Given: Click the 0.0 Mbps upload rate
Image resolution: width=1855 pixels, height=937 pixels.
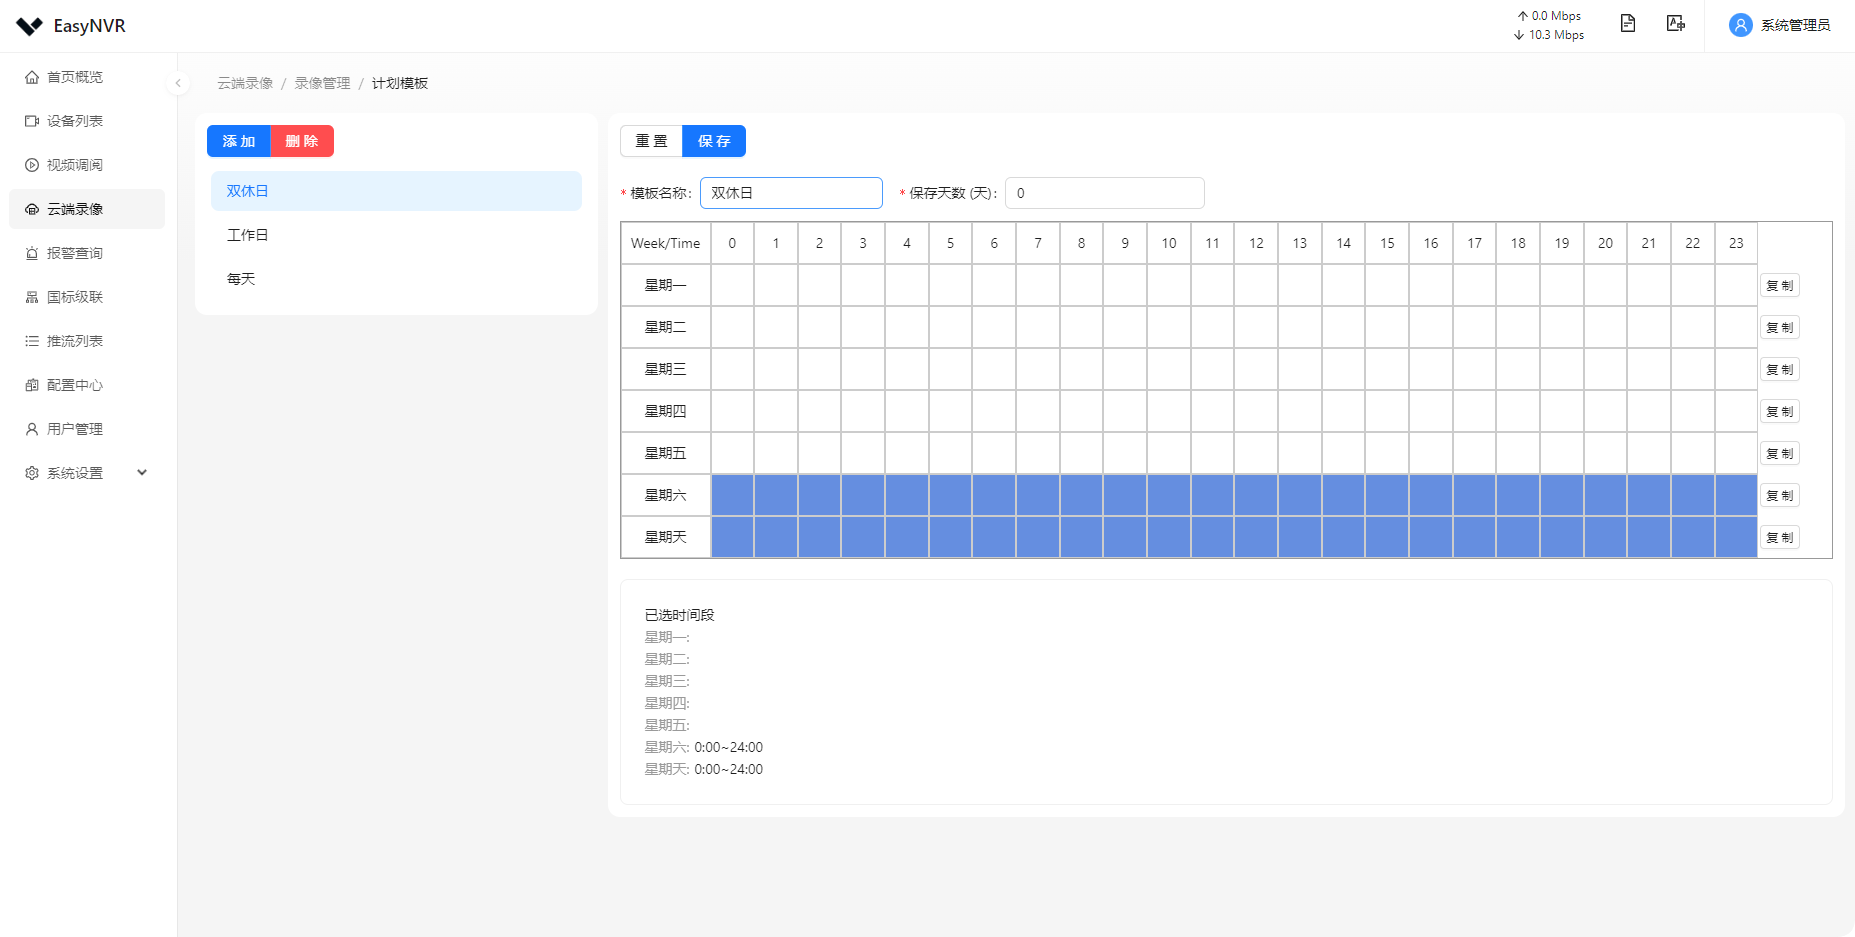Looking at the screenshot, I should pos(1549,16).
